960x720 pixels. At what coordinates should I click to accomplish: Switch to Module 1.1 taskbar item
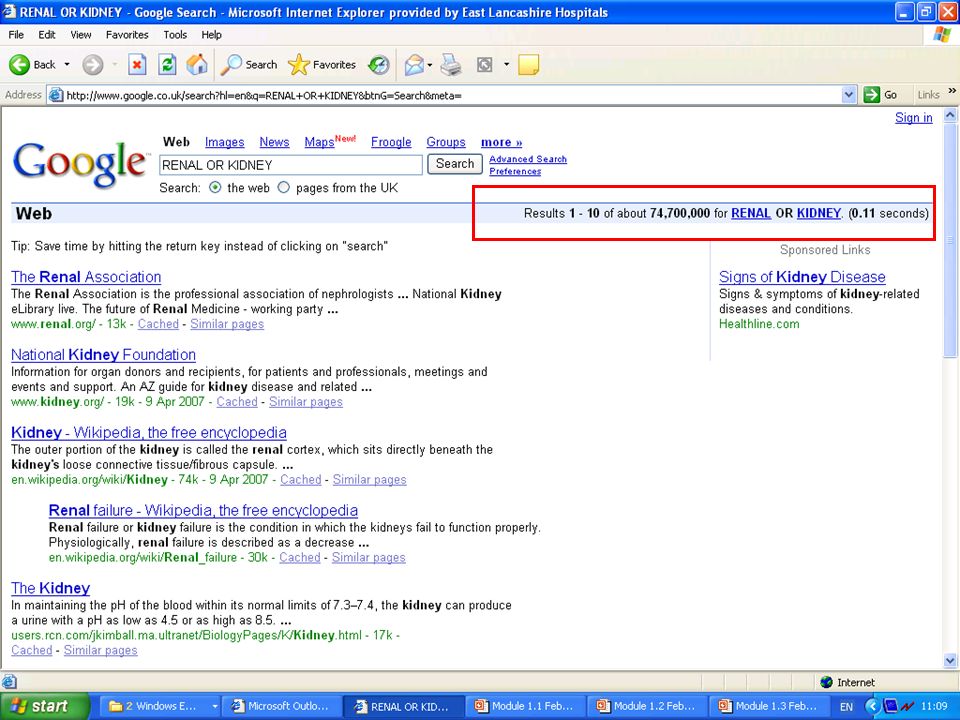524,706
